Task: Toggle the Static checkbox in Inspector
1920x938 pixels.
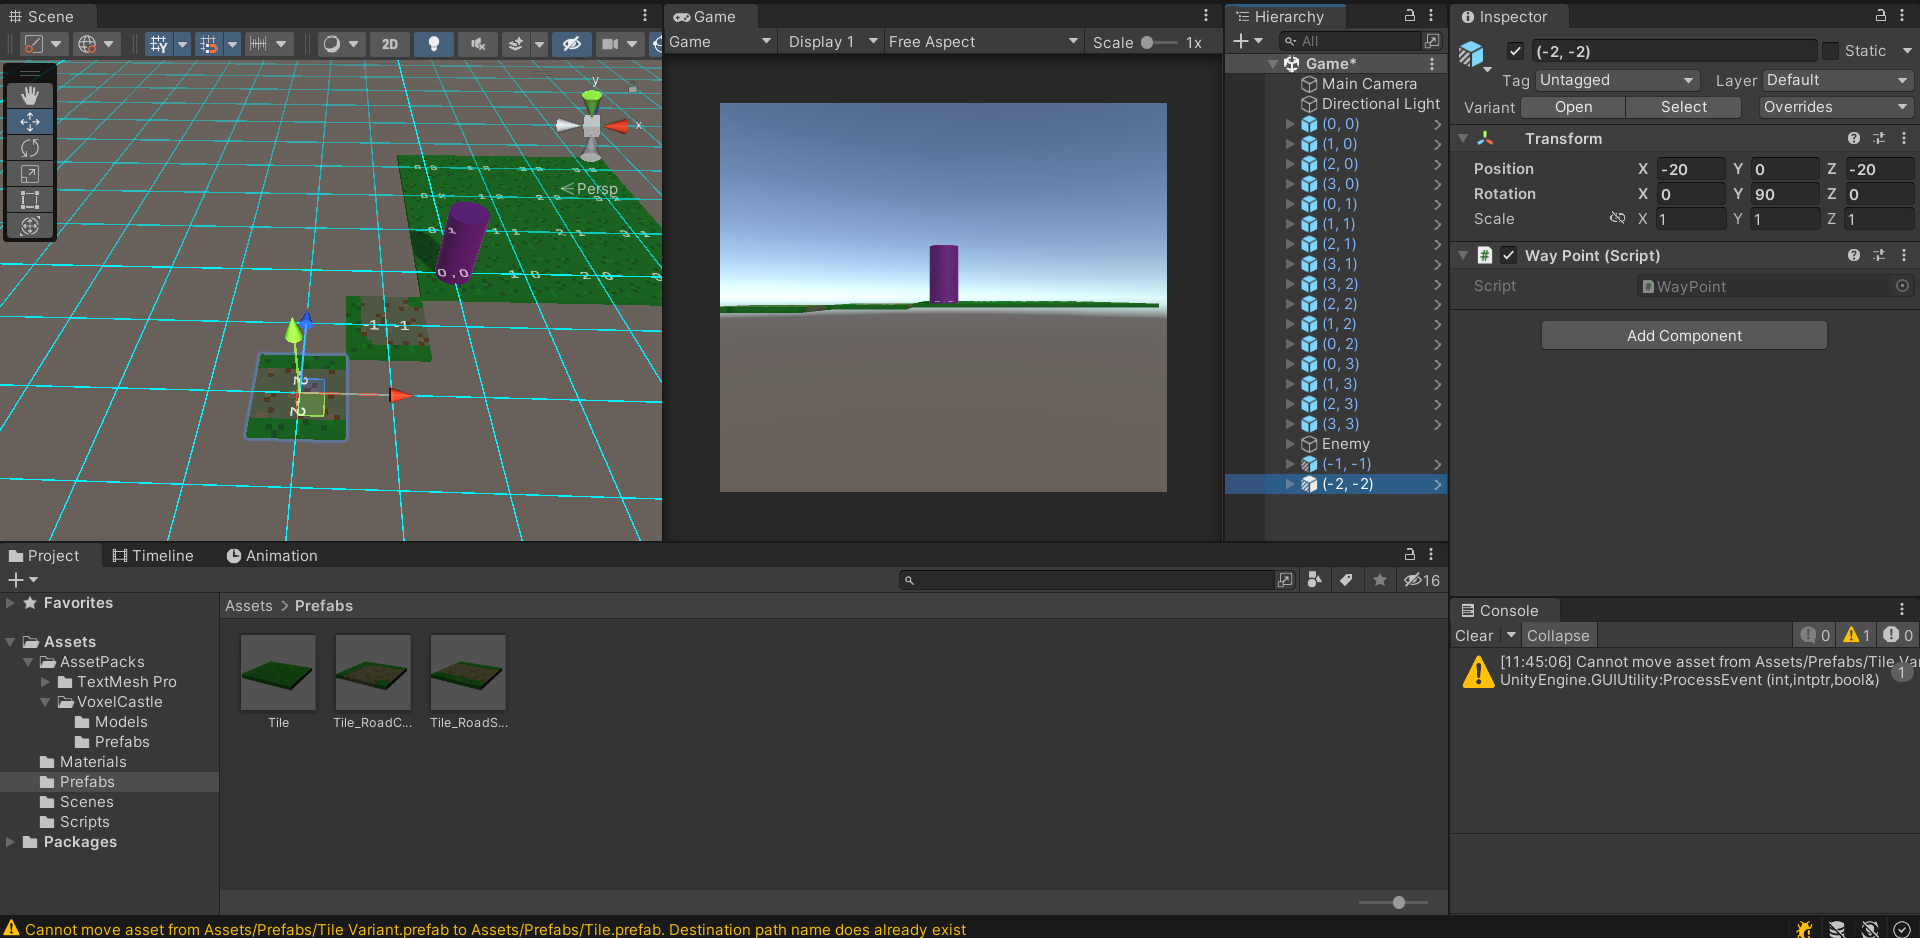Action: click(x=1830, y=51)
